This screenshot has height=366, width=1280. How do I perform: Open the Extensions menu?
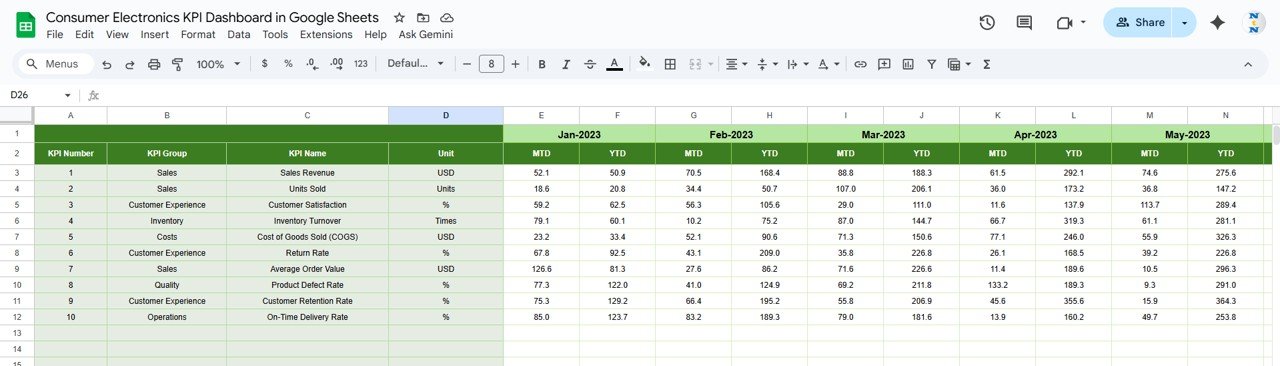[x=326, y=34]
